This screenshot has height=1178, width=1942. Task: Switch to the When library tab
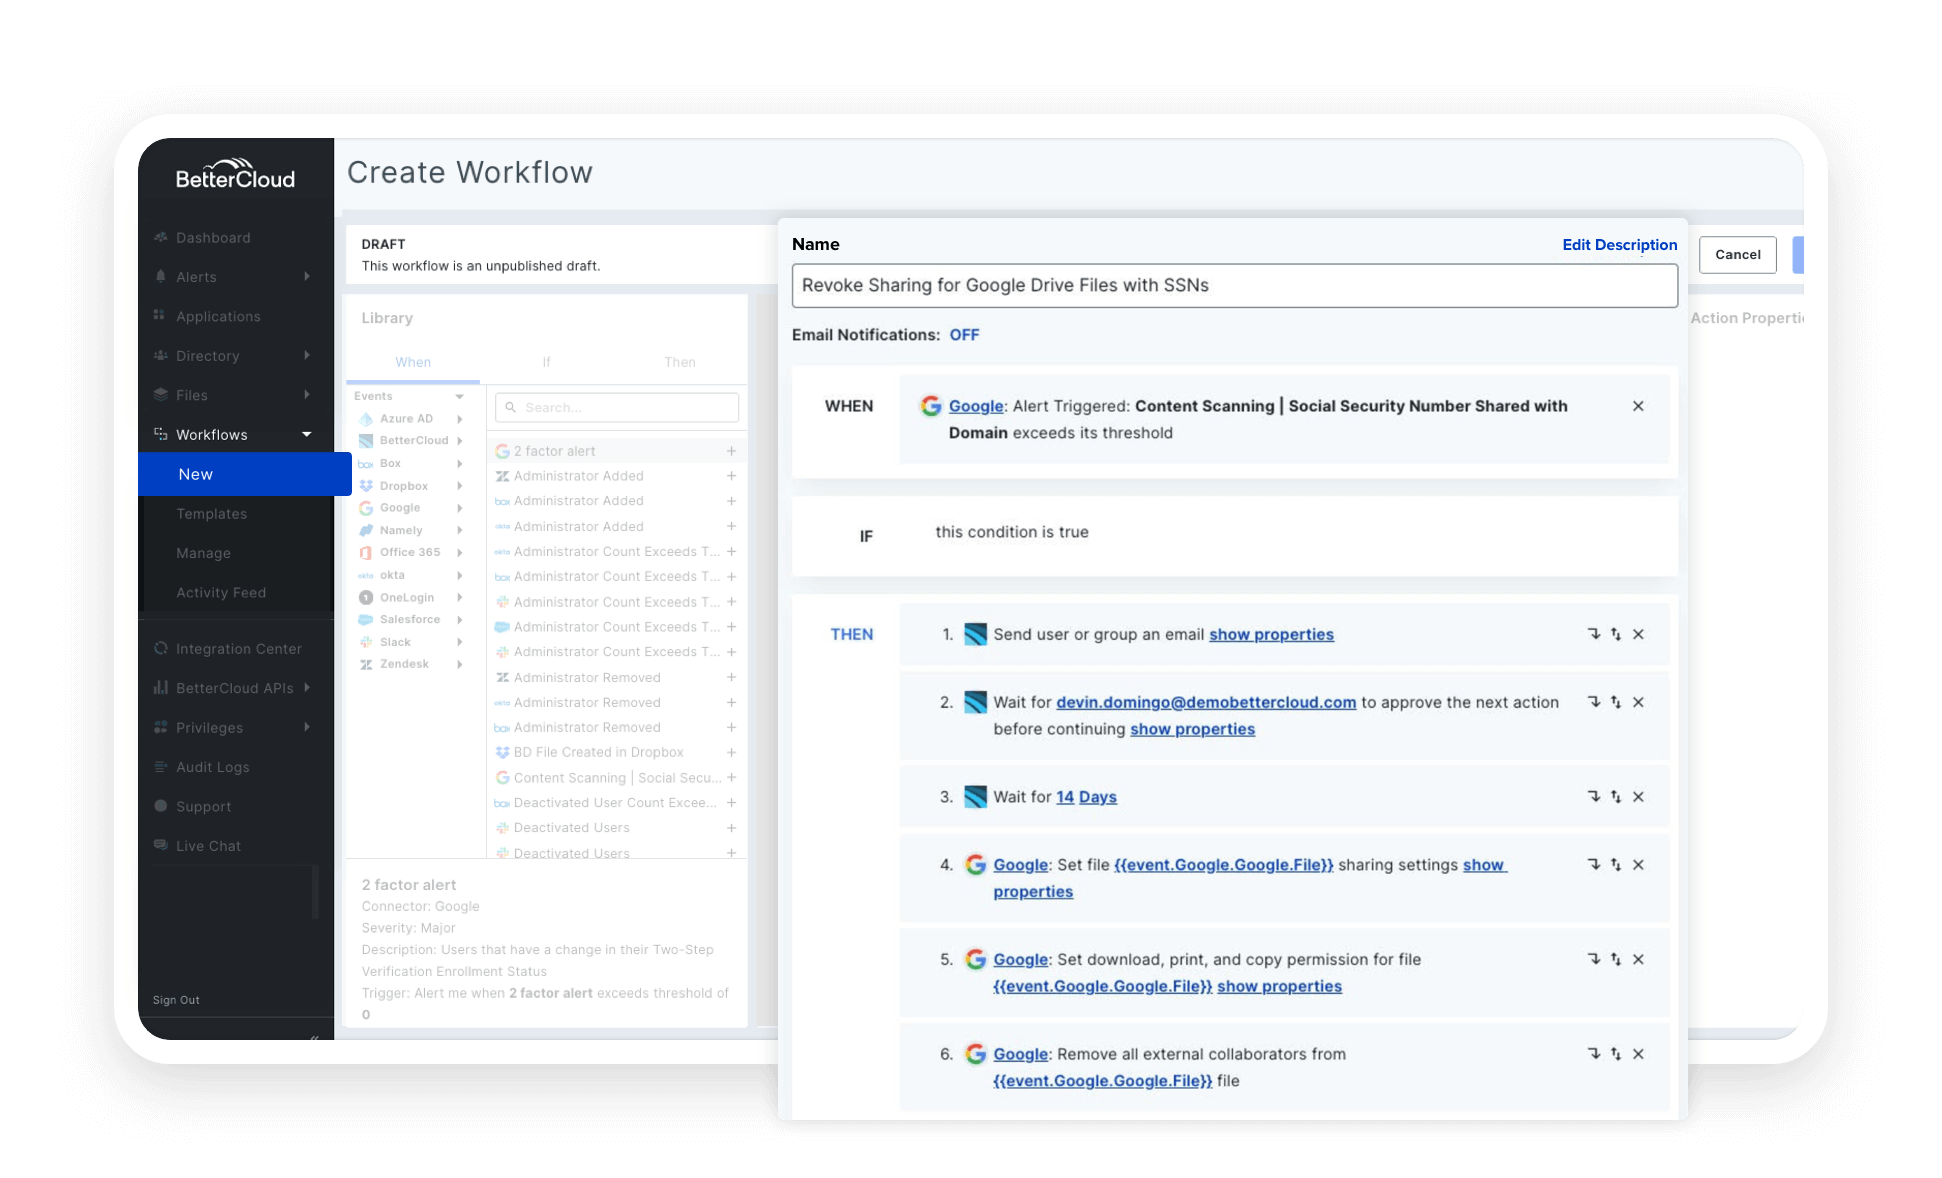tap(413, 362)
